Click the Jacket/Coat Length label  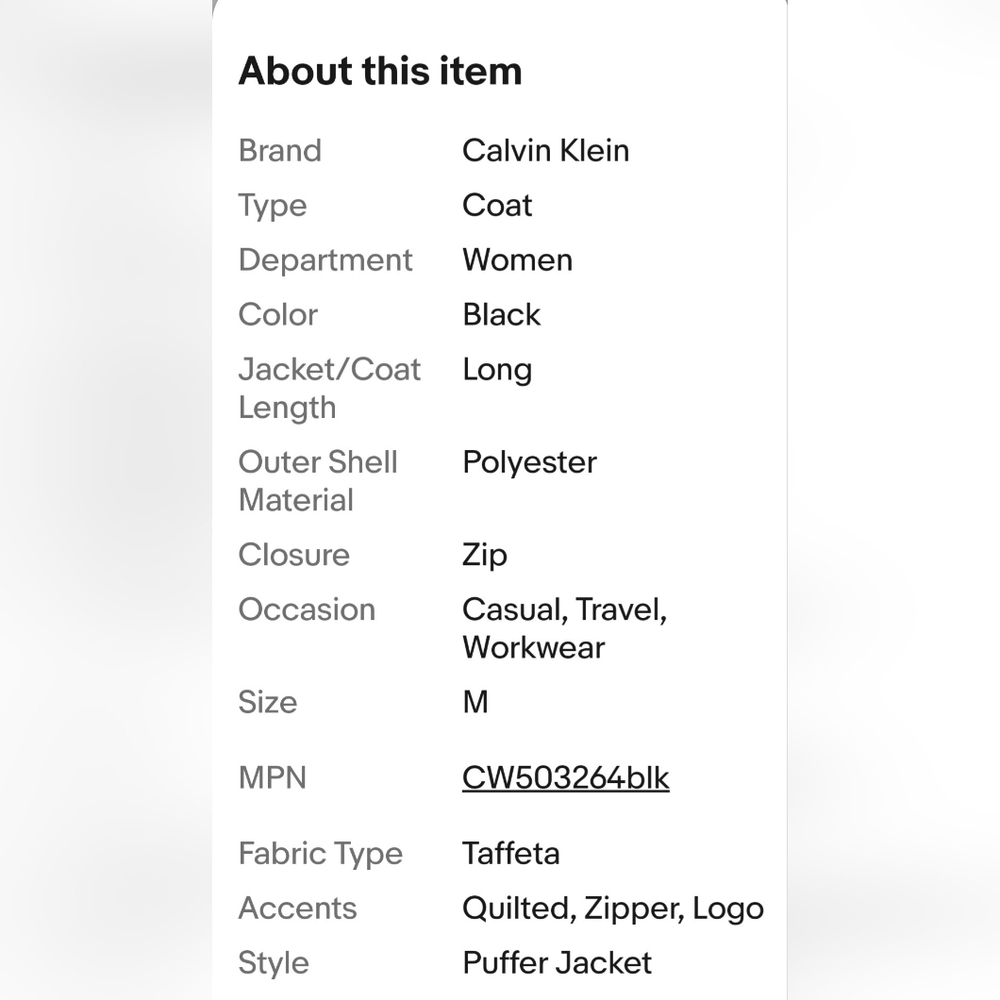click(x=330, y=388)
